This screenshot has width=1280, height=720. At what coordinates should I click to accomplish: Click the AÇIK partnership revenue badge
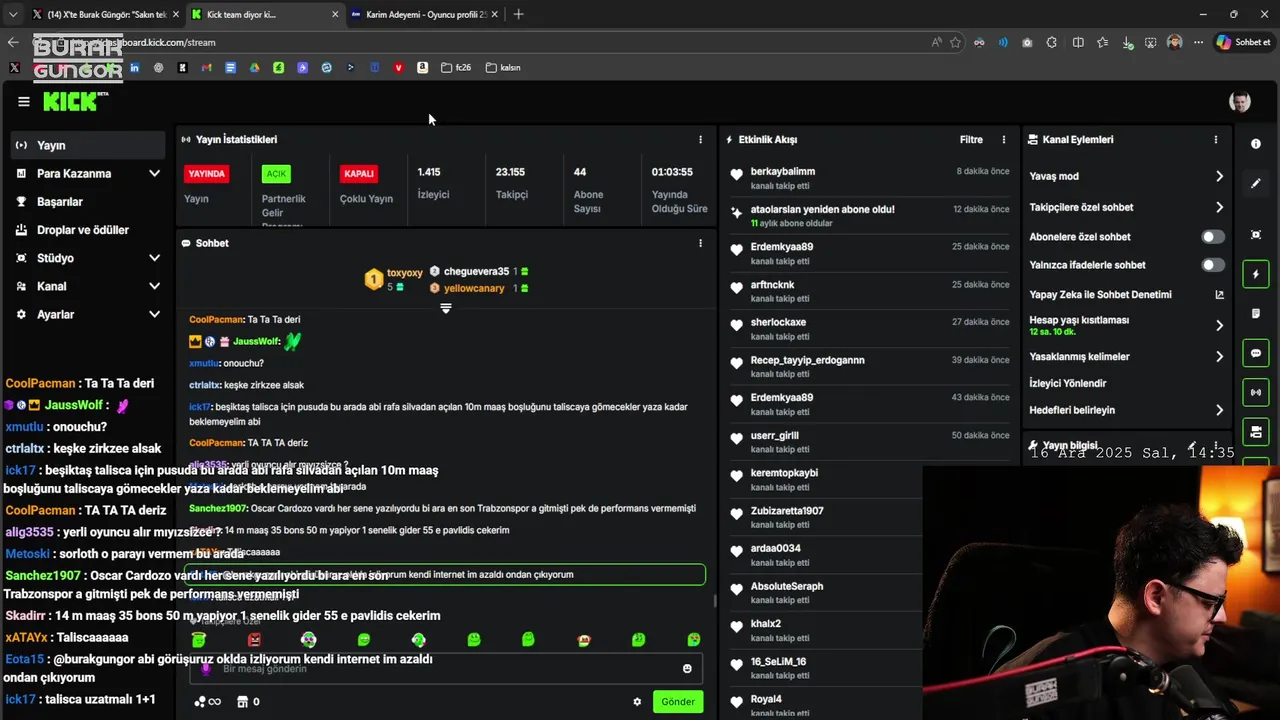click(276, 174)
